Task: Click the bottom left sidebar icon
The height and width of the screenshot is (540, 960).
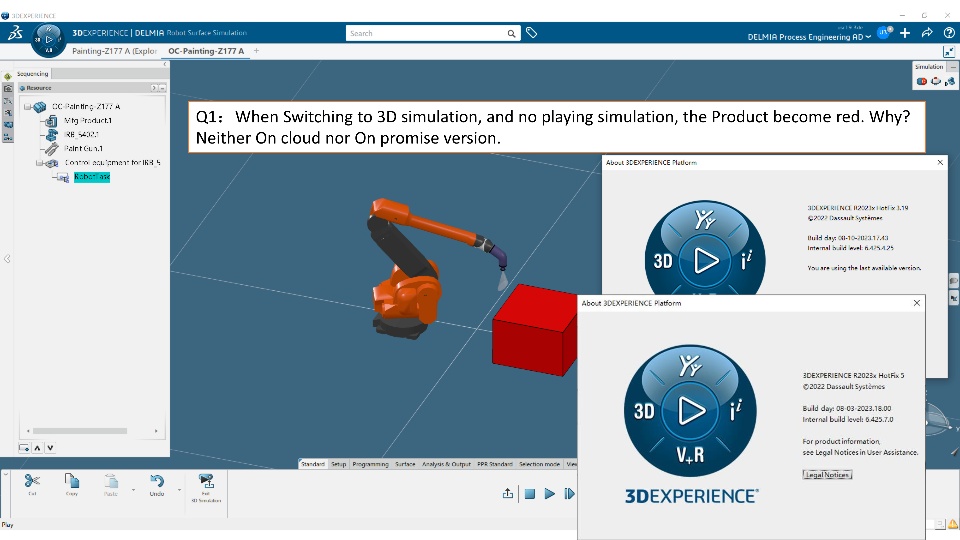Action: tap(7, 137)
